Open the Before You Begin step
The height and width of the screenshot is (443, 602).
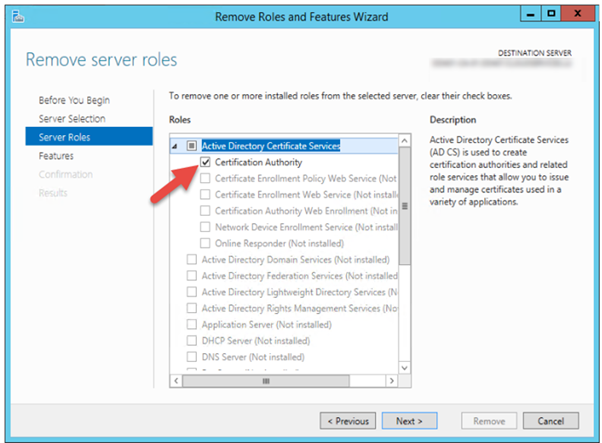point(74,100)
